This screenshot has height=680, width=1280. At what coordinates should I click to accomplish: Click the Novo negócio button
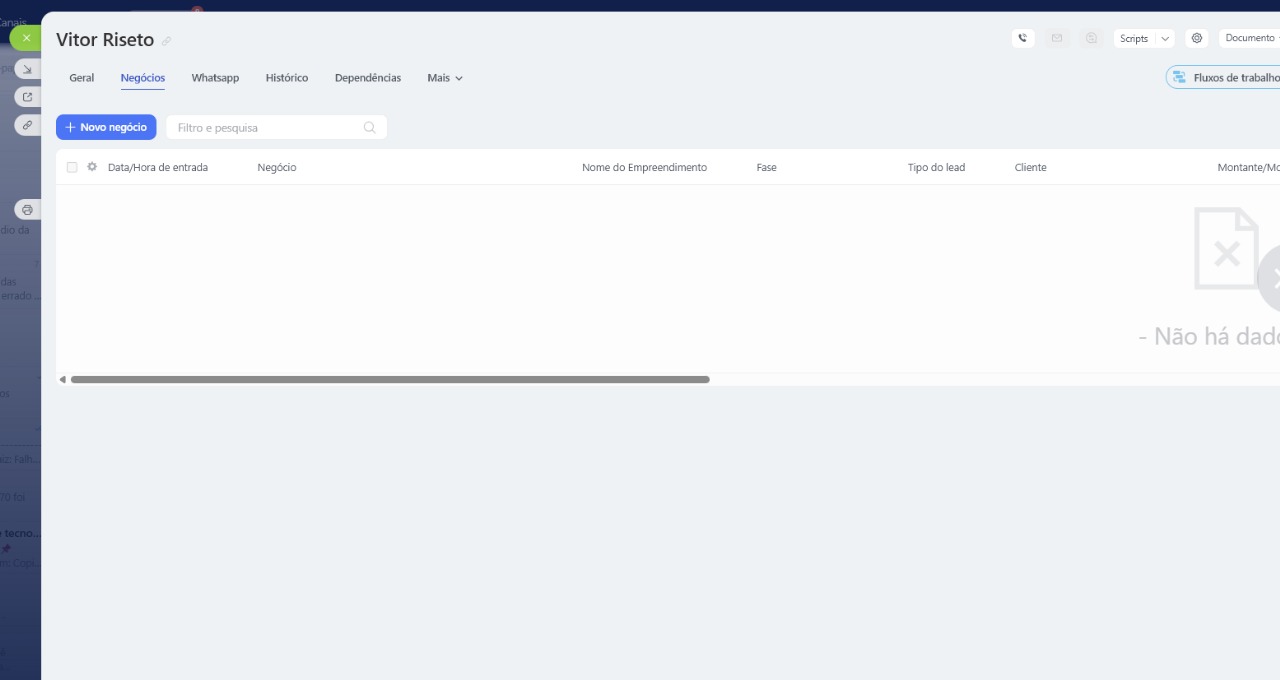click(106, 127)
